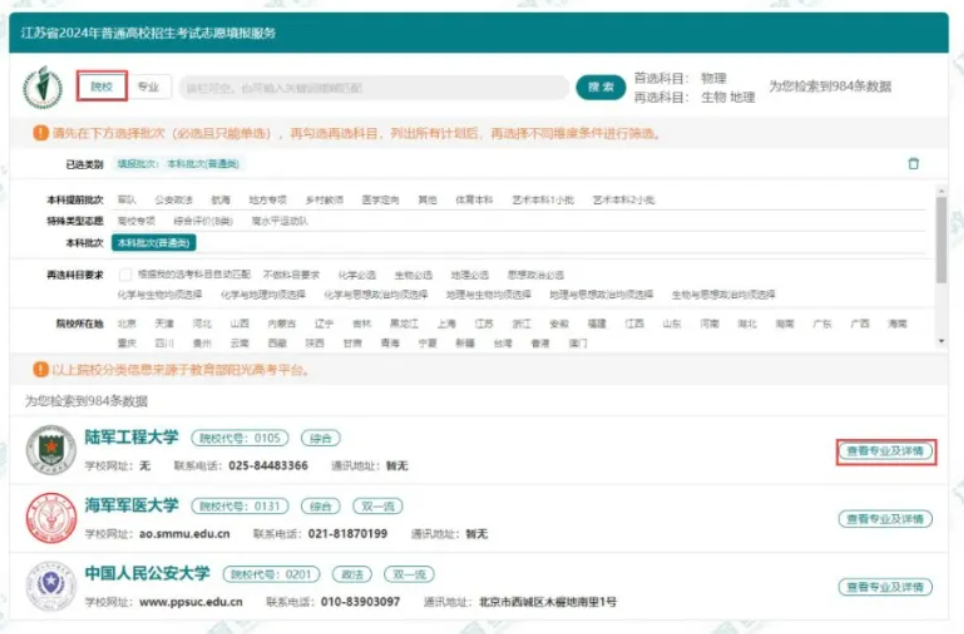Image resolution: width=964 pixels, height=634 pixels.
Task: Select 乡村教师 batch option
Action: click(324, 200)
